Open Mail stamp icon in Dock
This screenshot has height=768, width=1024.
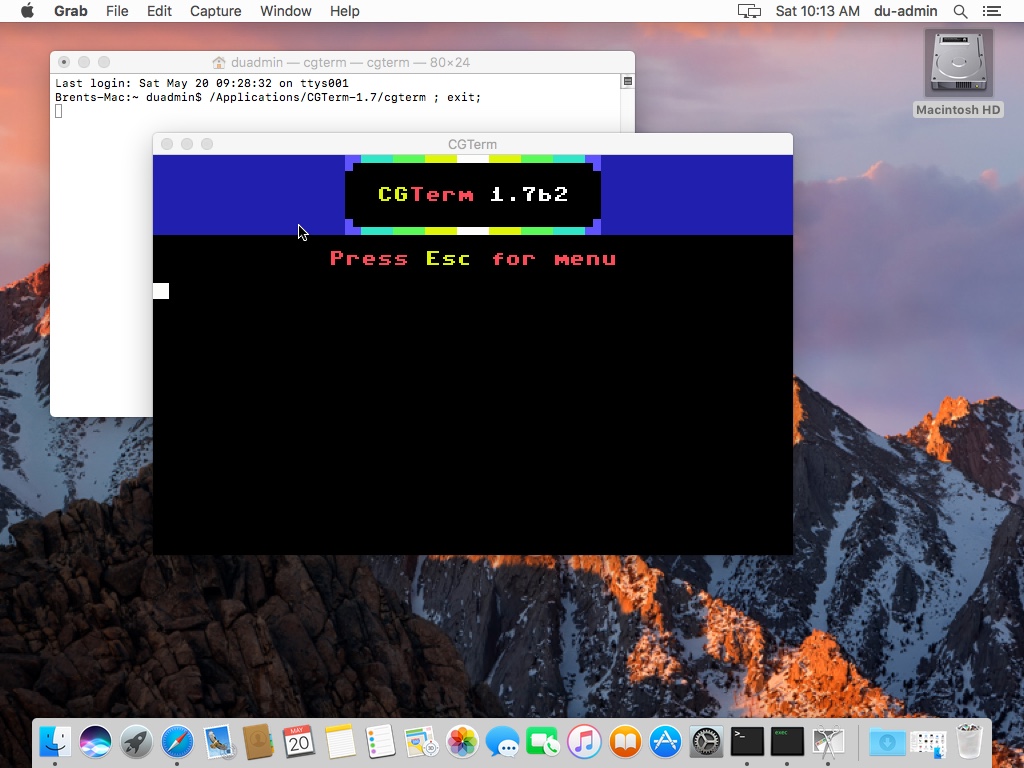[218, 742]
